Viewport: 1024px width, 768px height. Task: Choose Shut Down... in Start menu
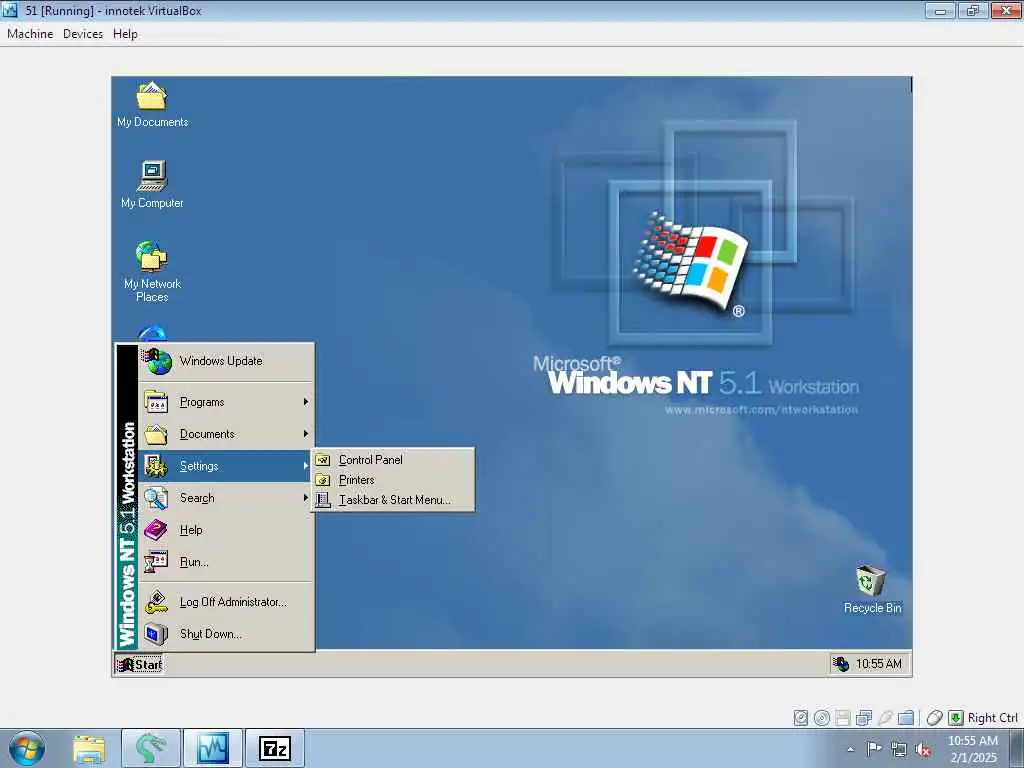pyautogui.click(x=226, y=633)
